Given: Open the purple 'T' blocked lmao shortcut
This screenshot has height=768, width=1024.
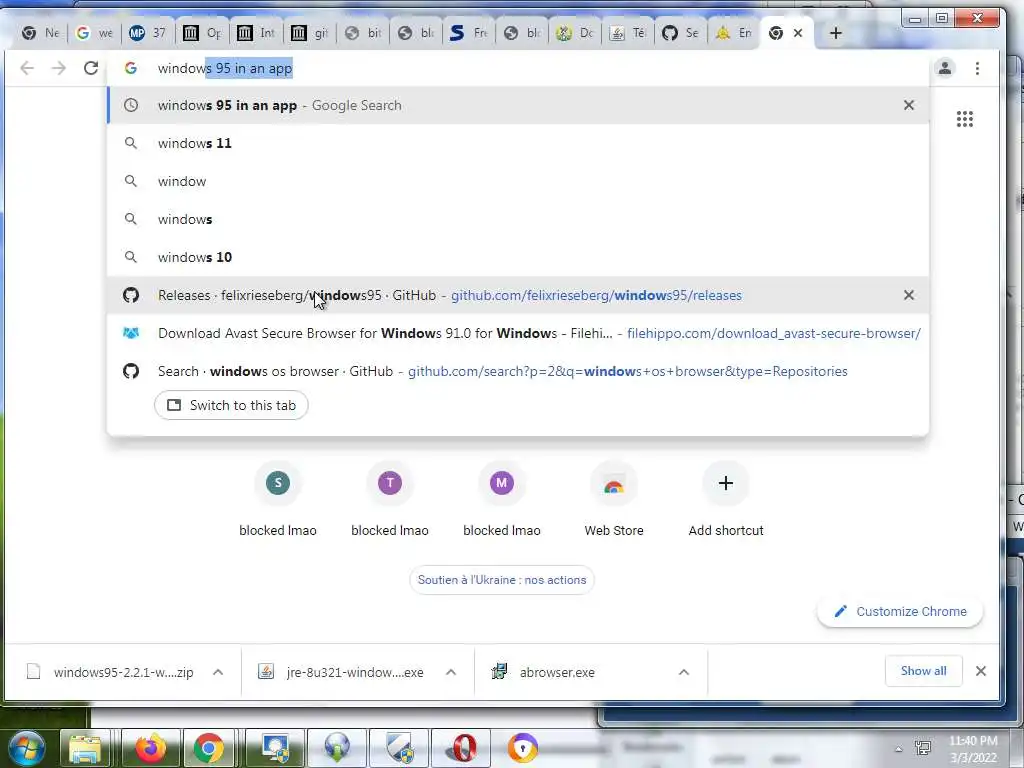Looking at the screenshot, I should tap(390, 483).
